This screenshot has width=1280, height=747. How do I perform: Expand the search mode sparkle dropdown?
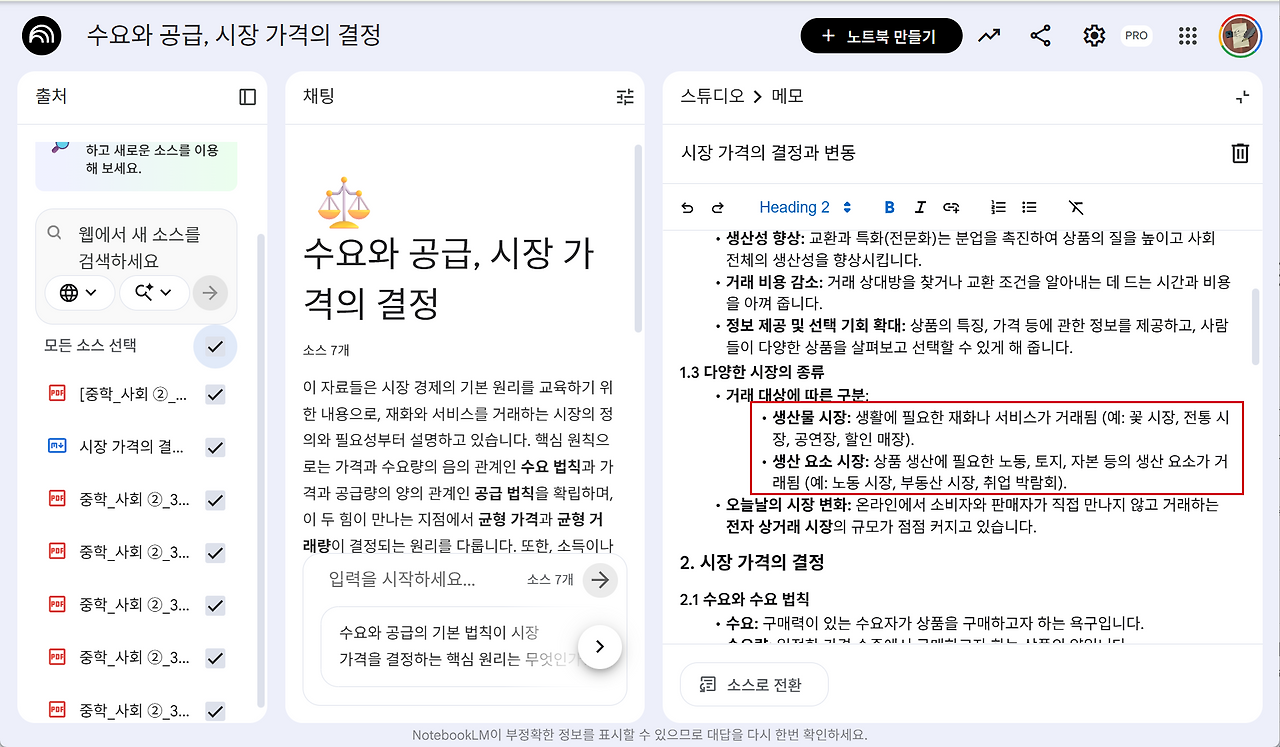[154, 293]
